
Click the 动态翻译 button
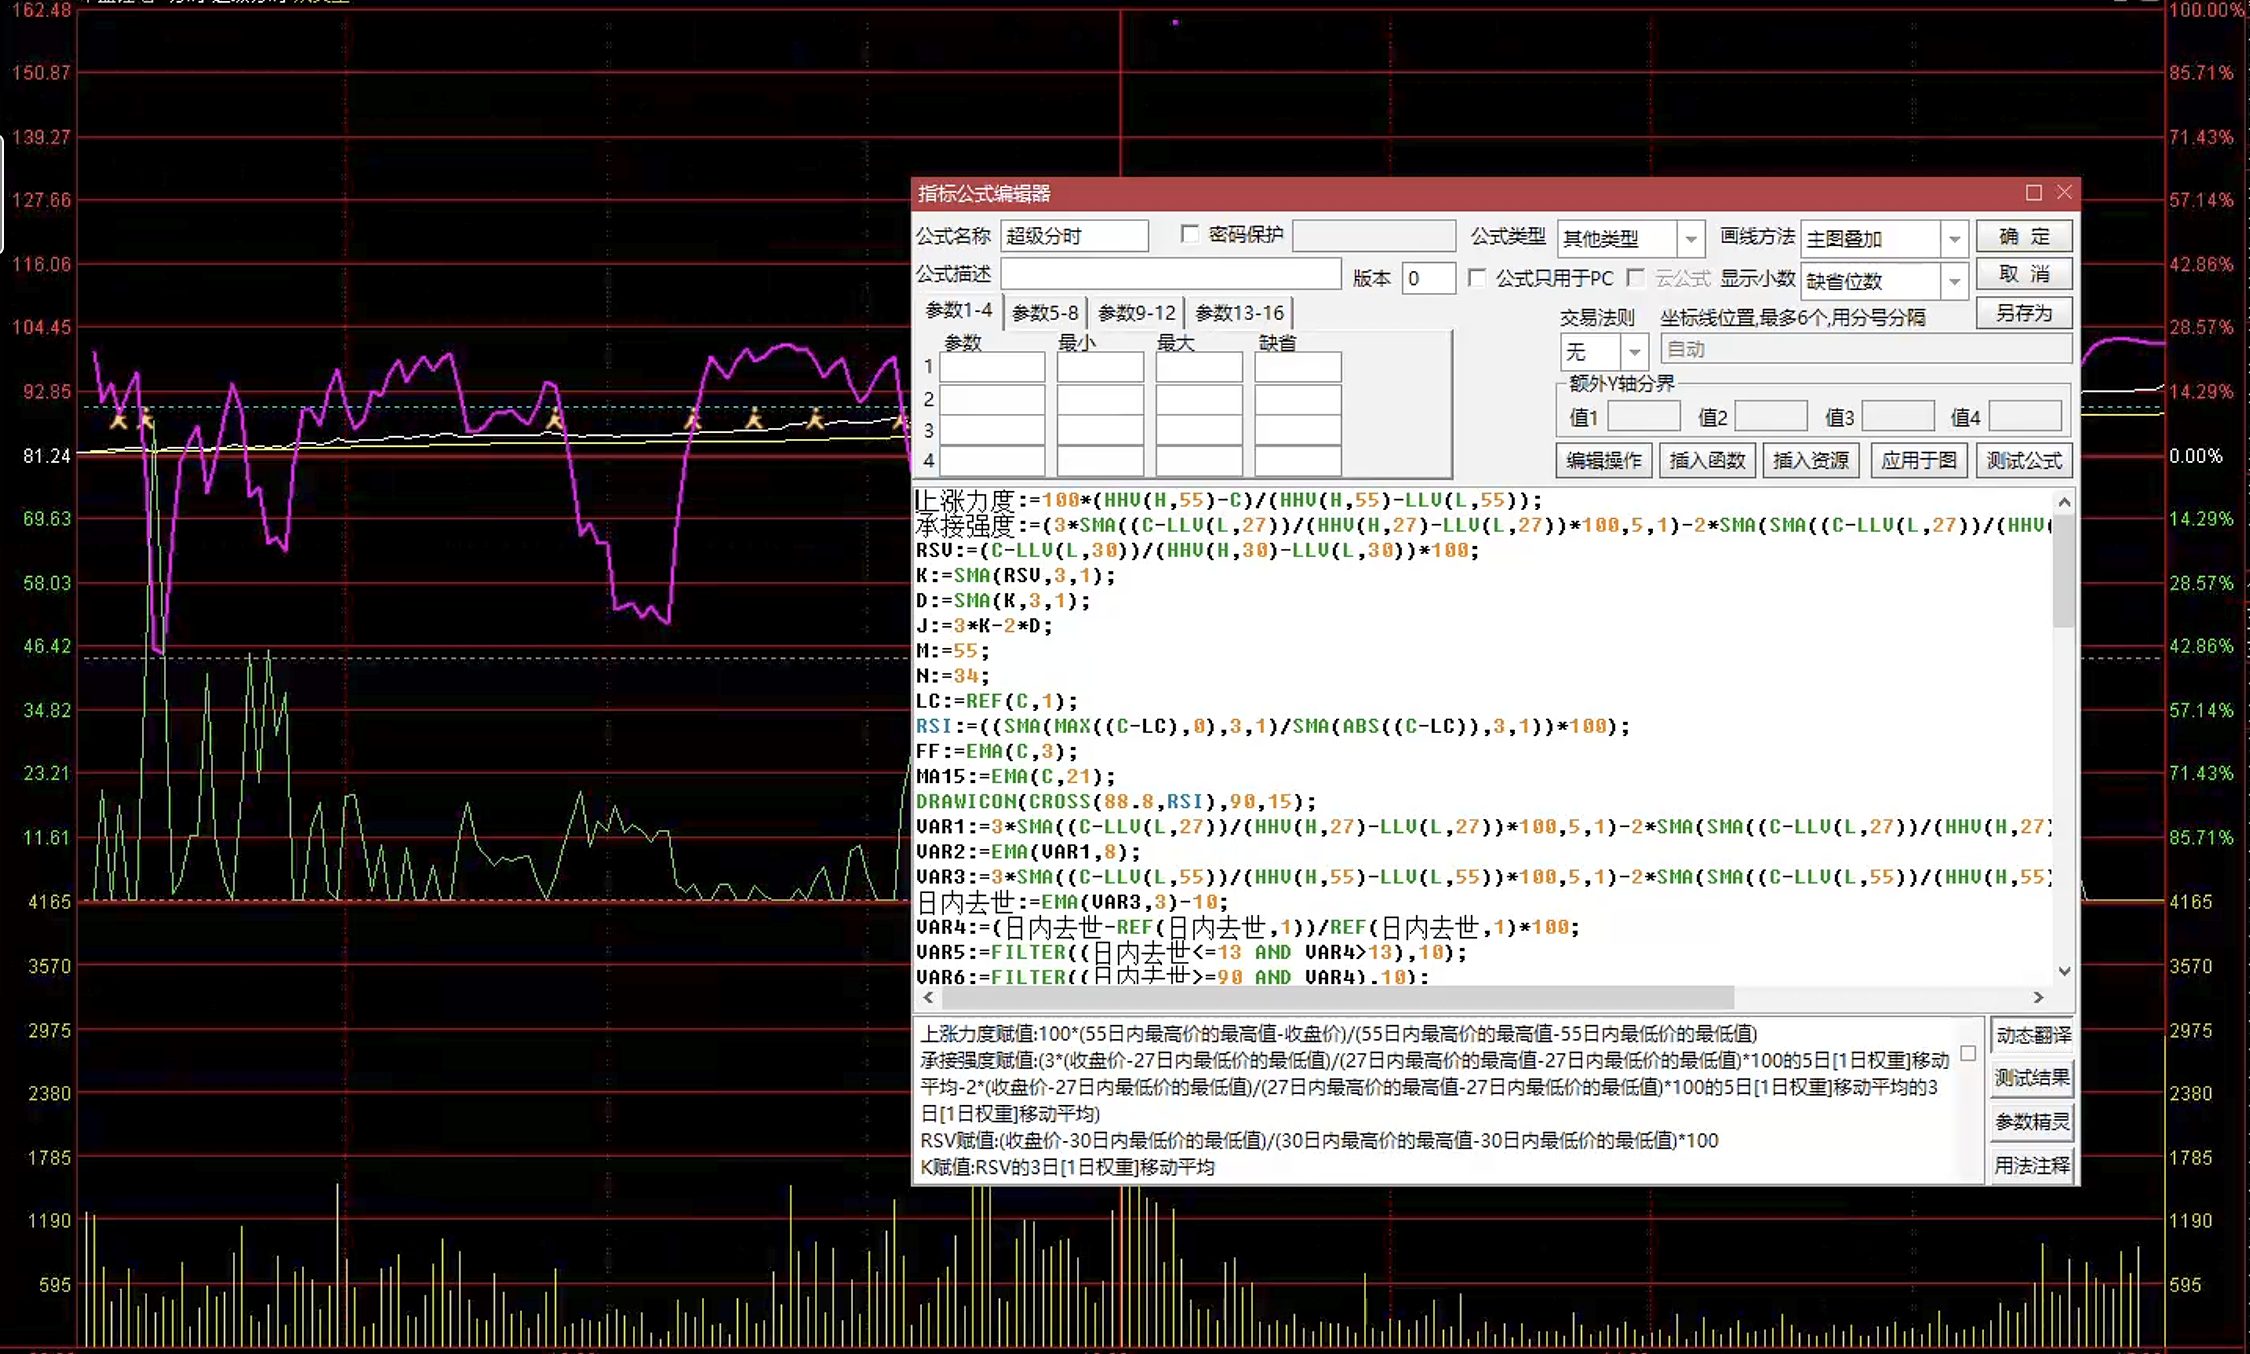pyautogui.click(x=2032, y=1035)
